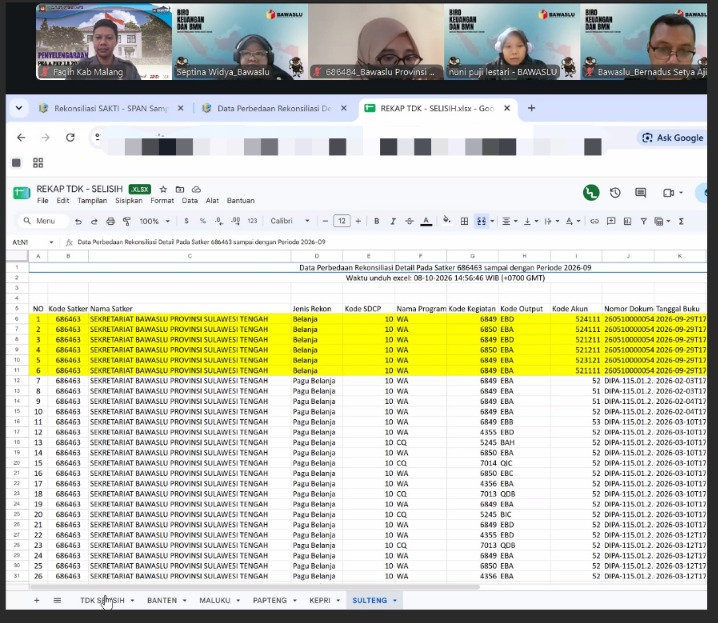Click the Redo icon in the toolbar

[94, 221]
